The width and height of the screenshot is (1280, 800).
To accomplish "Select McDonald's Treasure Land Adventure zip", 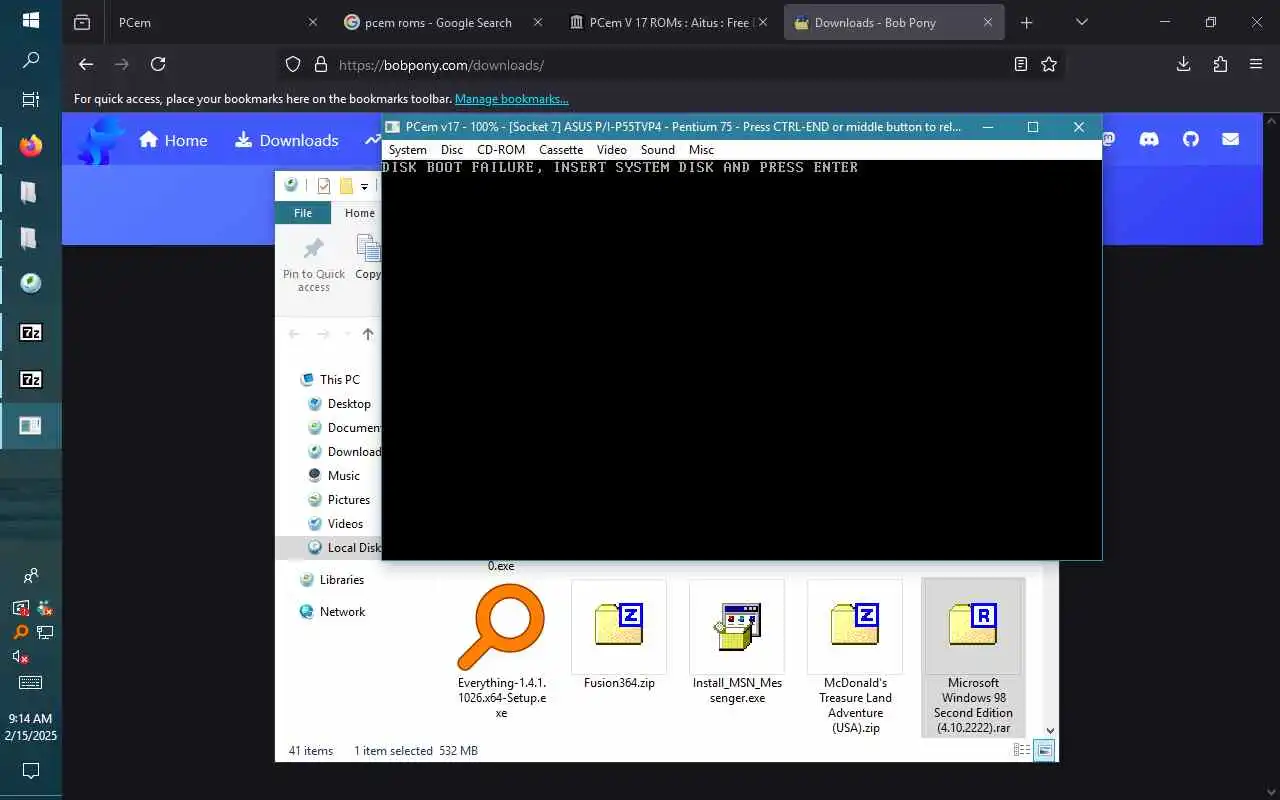I will click(855, 657).
